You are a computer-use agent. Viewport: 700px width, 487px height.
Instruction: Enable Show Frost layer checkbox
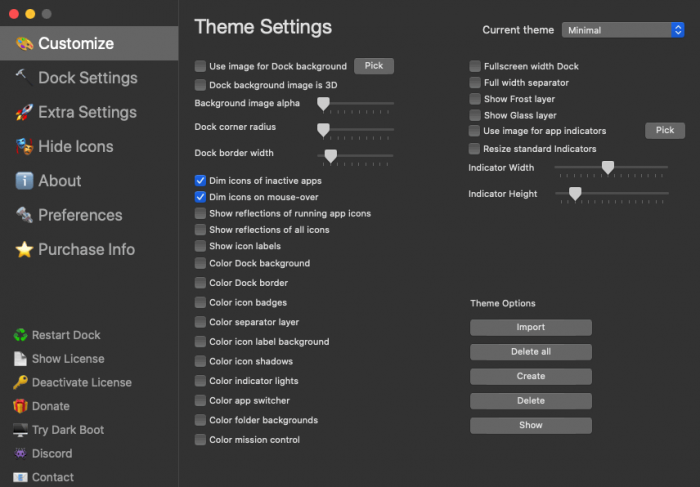point(475,99)
